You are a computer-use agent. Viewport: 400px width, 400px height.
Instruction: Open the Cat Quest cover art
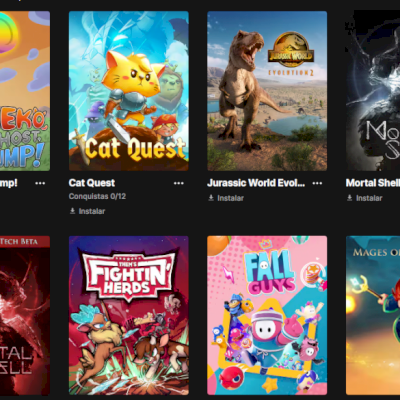tap(129, 91)
